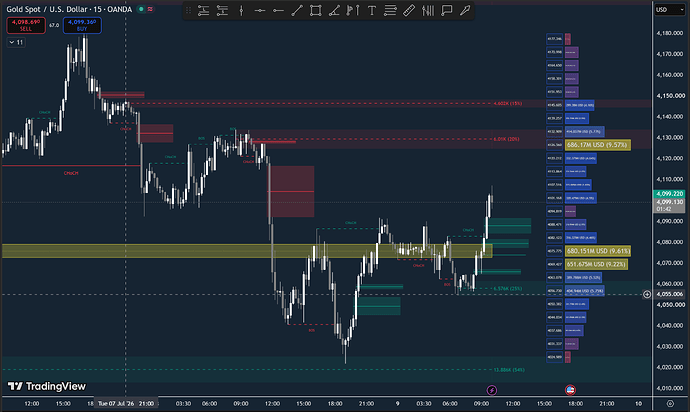Select the Horizontal Ray drawing tool
Image resolution: width=690 pixels, height=412 pixels.
click(278, 11)
